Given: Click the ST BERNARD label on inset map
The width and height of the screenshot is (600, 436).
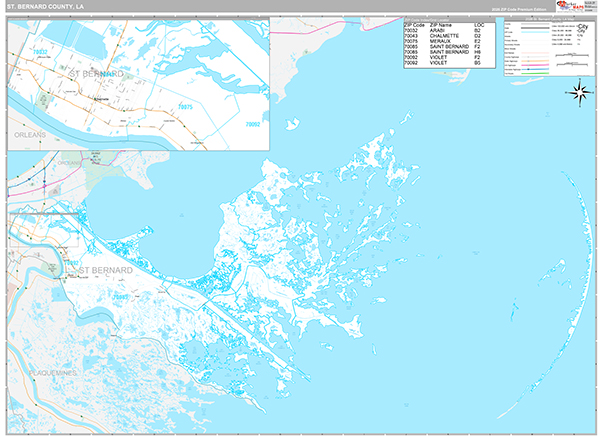Looking at the screenshot, I should (x=96, y=73).
